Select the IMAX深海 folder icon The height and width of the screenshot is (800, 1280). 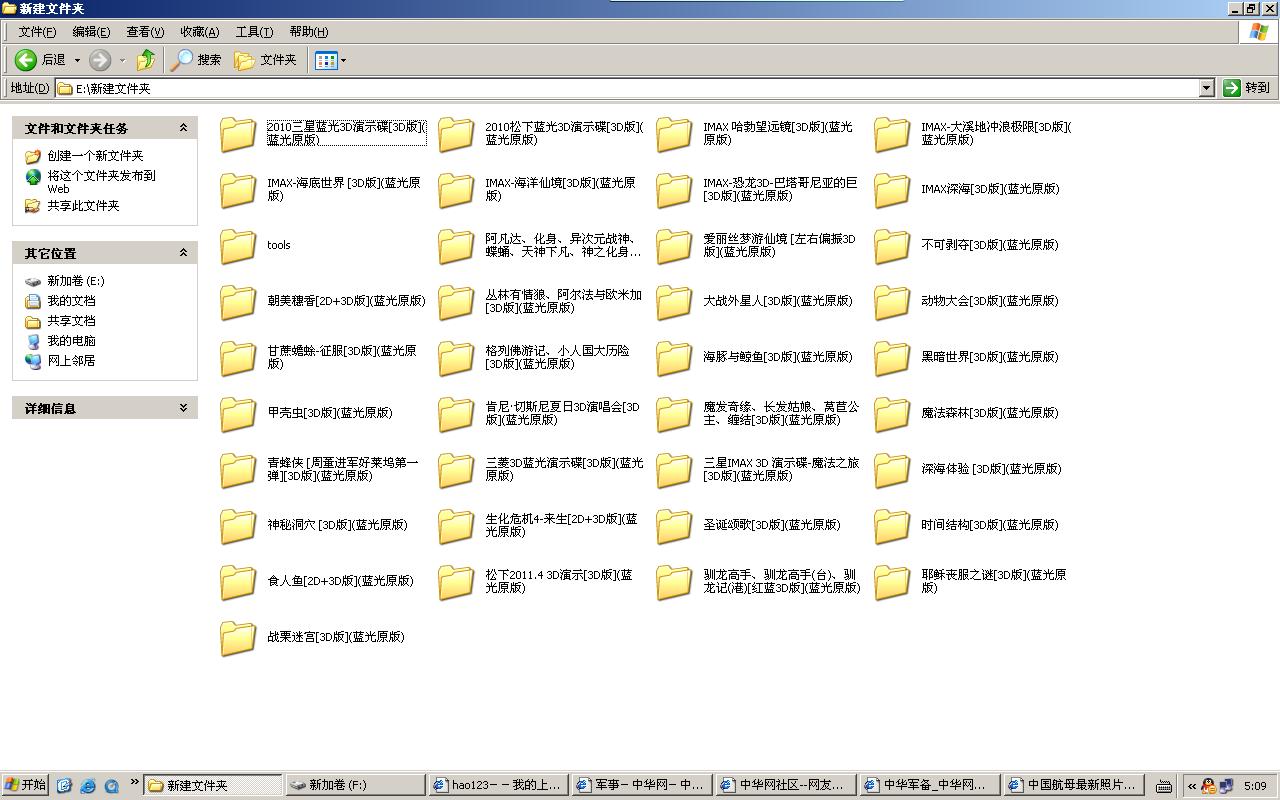click(x=892, y=189)
